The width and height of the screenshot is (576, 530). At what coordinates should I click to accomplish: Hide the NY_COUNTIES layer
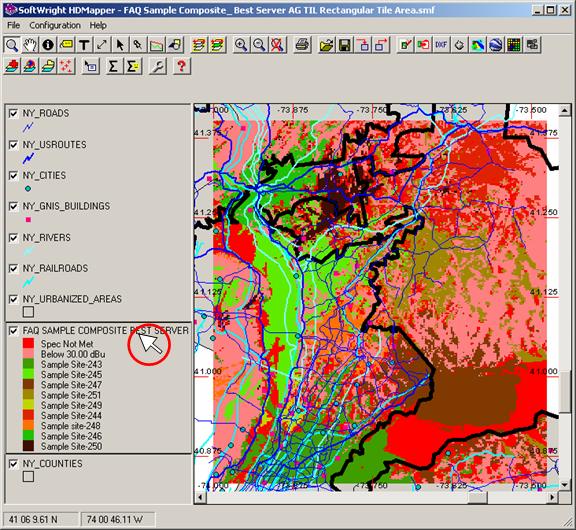pyautogui.click(x=13, y=464)
